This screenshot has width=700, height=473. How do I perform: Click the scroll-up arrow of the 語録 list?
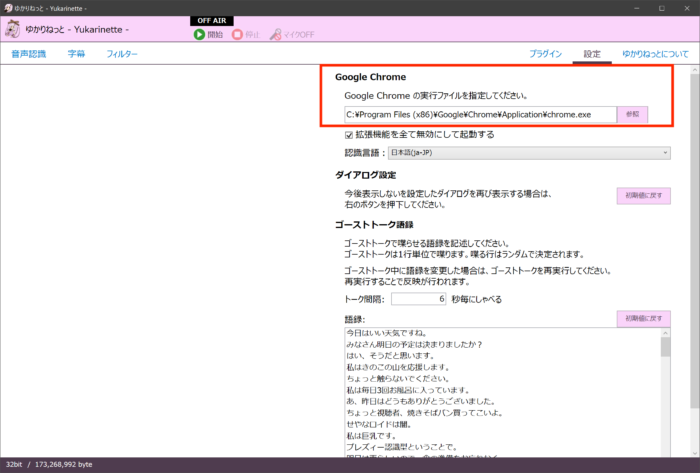click(x=666, y=333)
